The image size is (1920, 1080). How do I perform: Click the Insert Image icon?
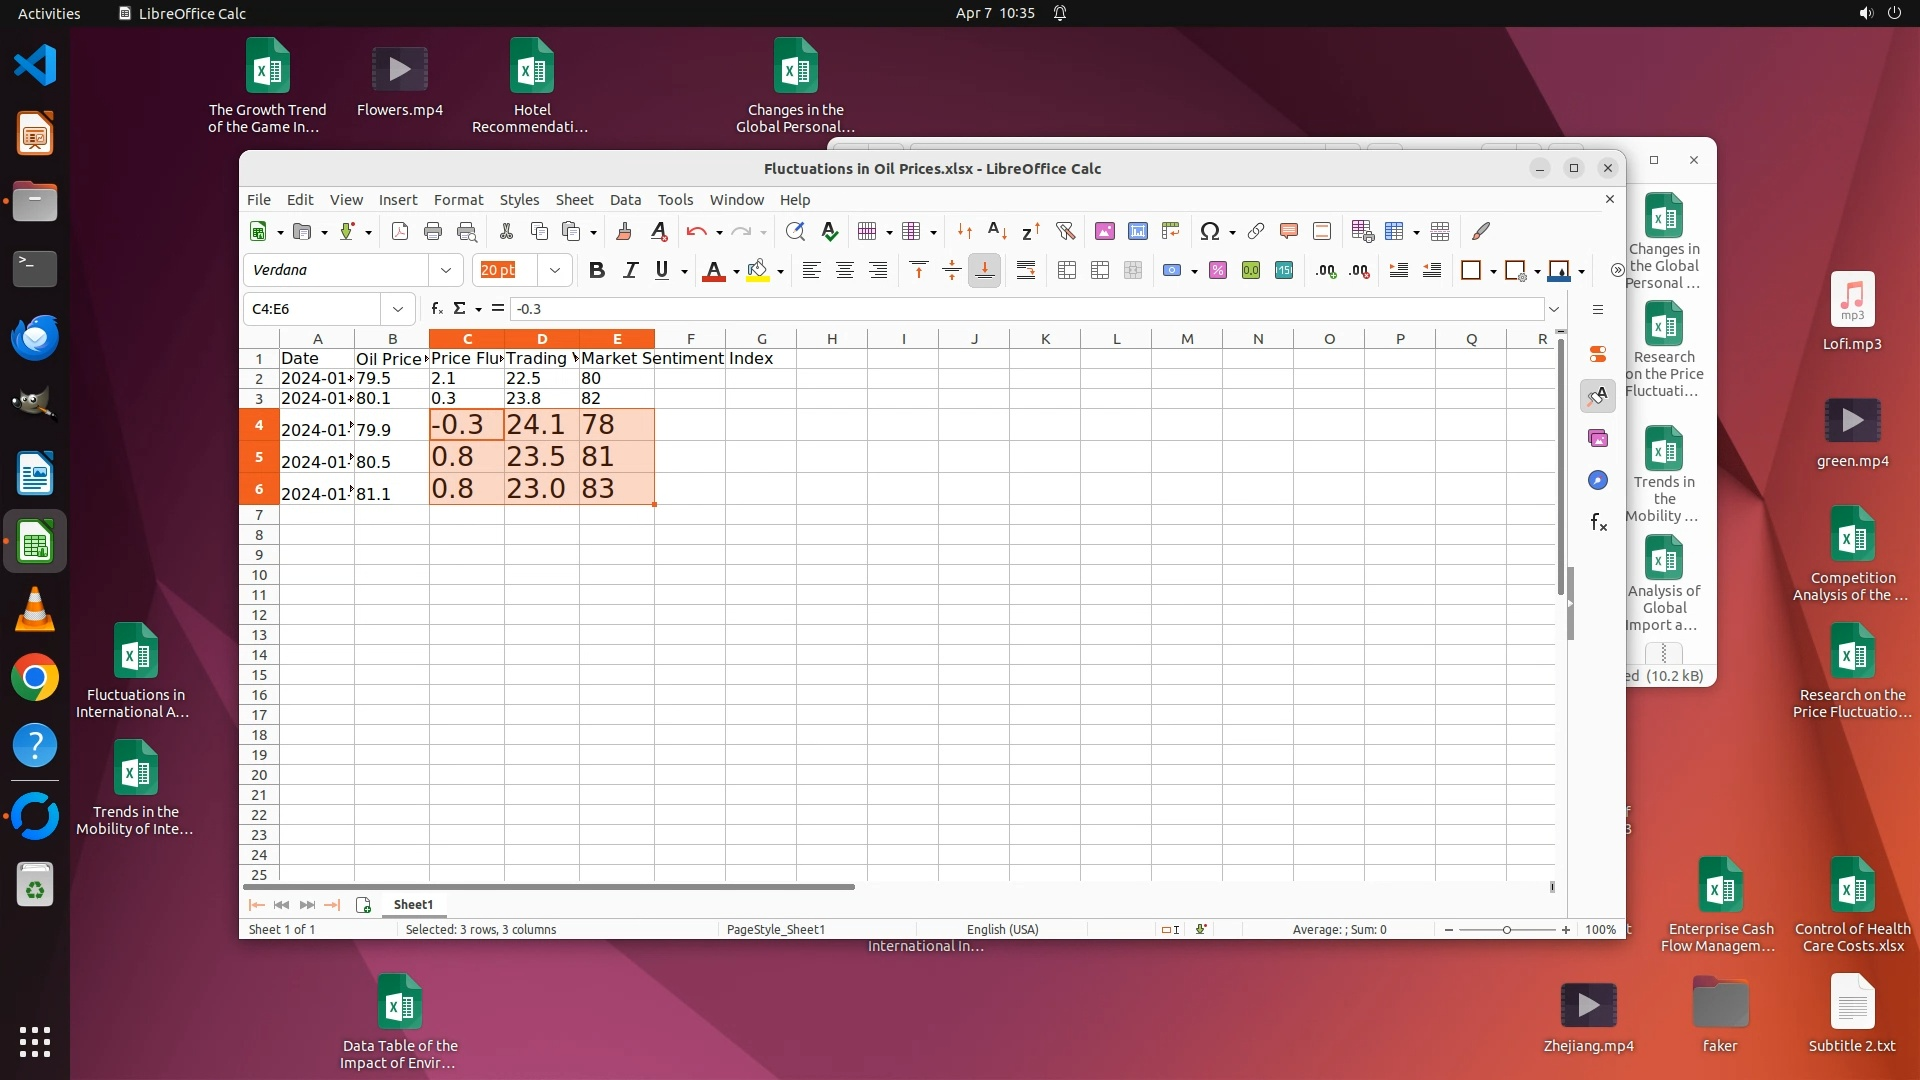[x=1105, y=232]
